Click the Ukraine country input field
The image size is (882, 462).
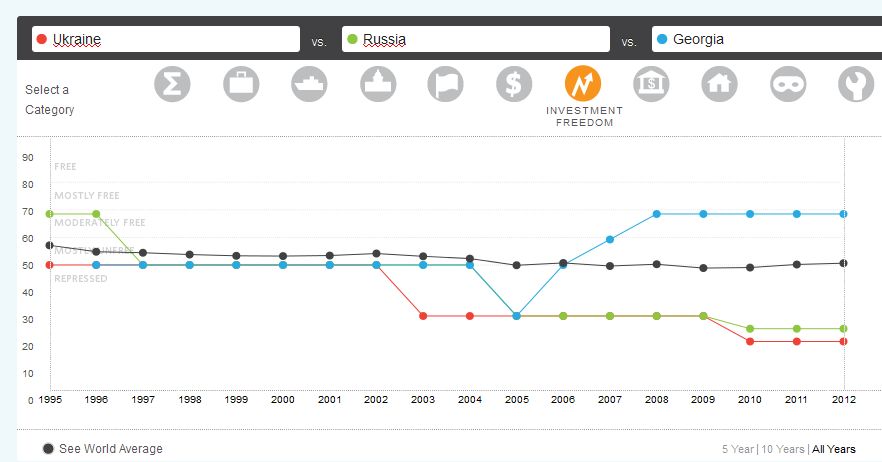(166, 39)
